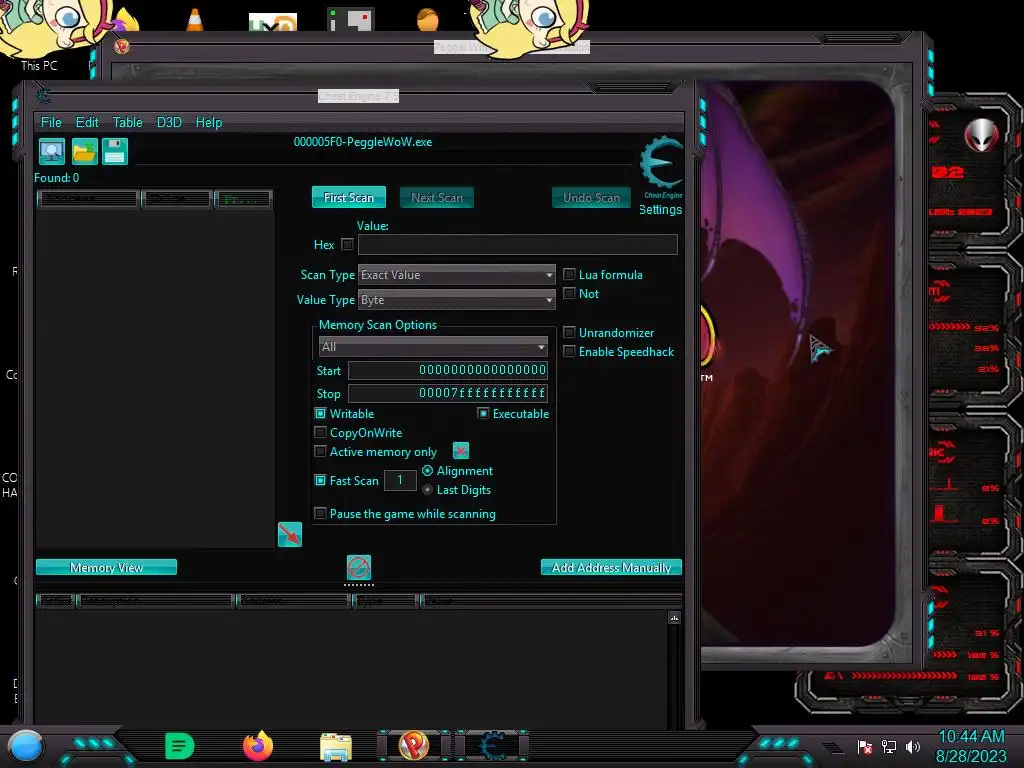Open the Help menu
Viewport: 1024px width, 768px height.
[x=209, y=122]
